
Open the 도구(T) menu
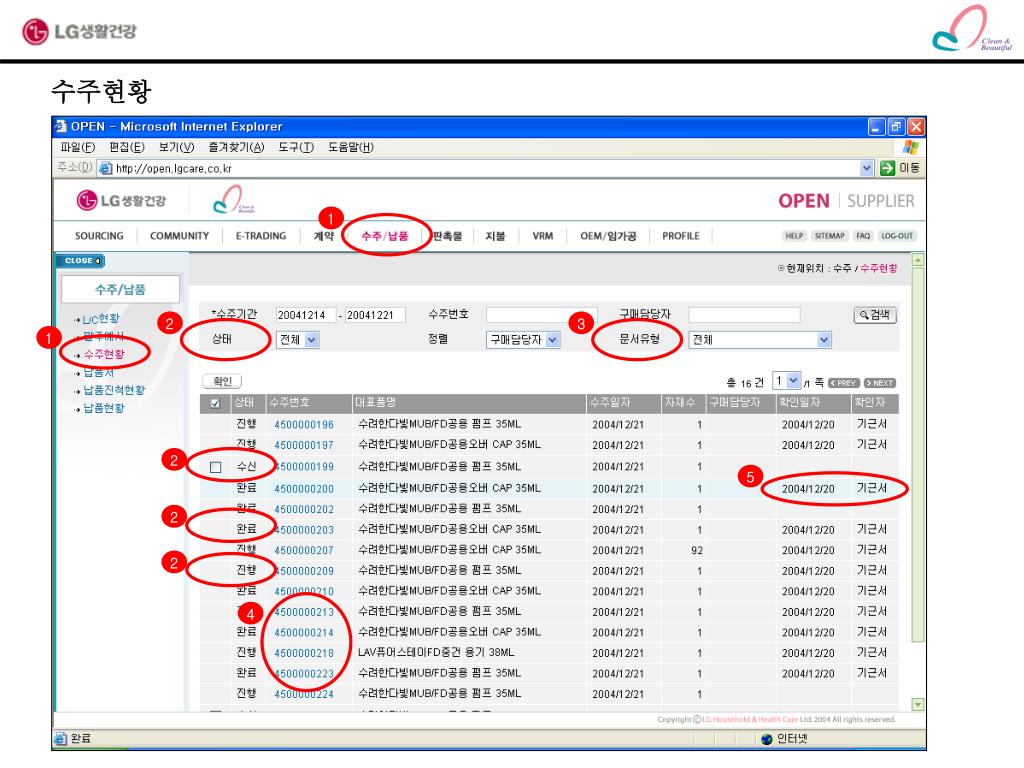pos(296,147)
